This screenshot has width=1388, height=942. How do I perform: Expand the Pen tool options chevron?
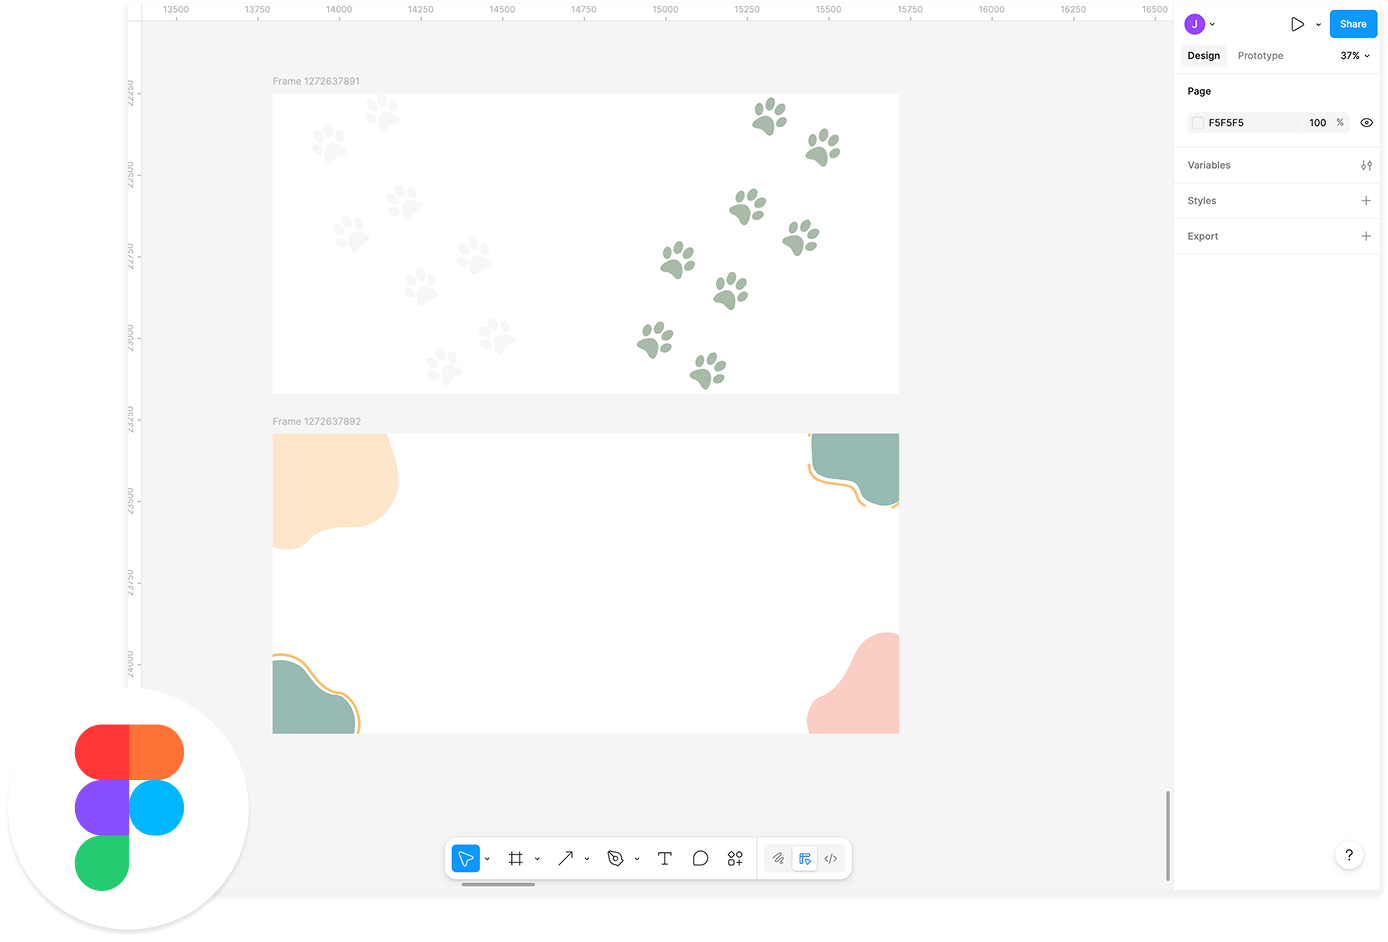(x=637, y=859)
